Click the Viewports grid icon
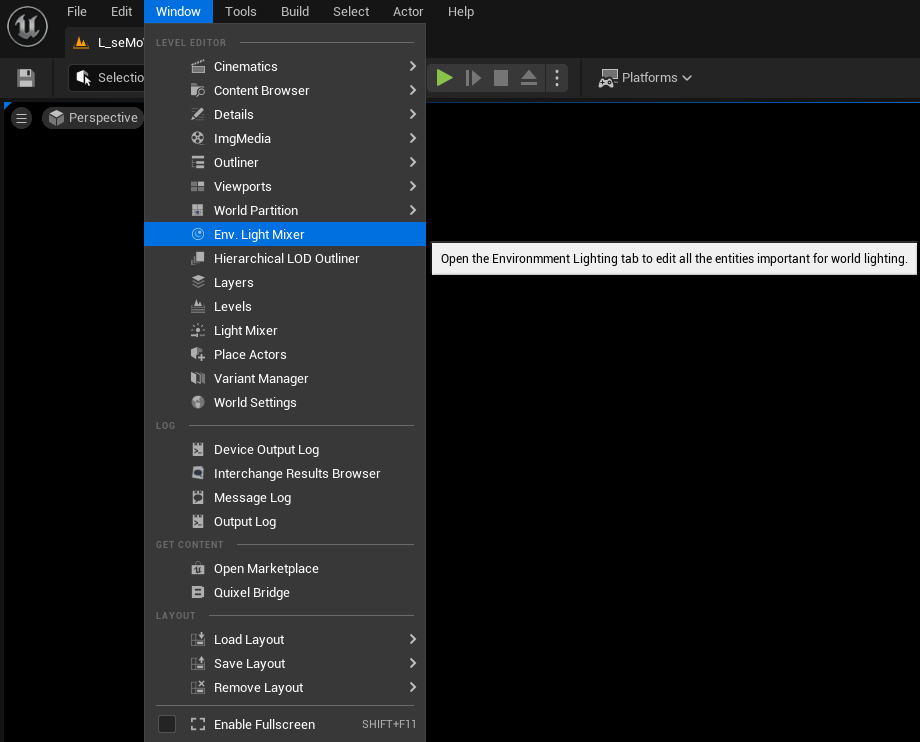Screen dimensions: 920x742 click(198, 187)
